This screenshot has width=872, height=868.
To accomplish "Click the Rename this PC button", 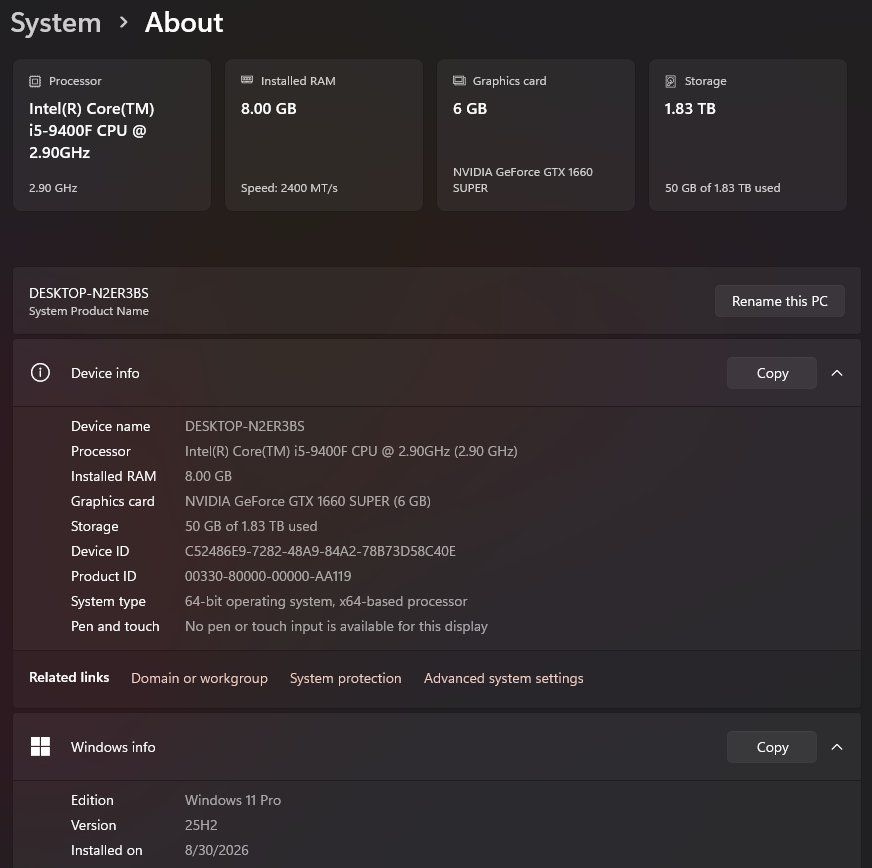I will click(779, 301).
